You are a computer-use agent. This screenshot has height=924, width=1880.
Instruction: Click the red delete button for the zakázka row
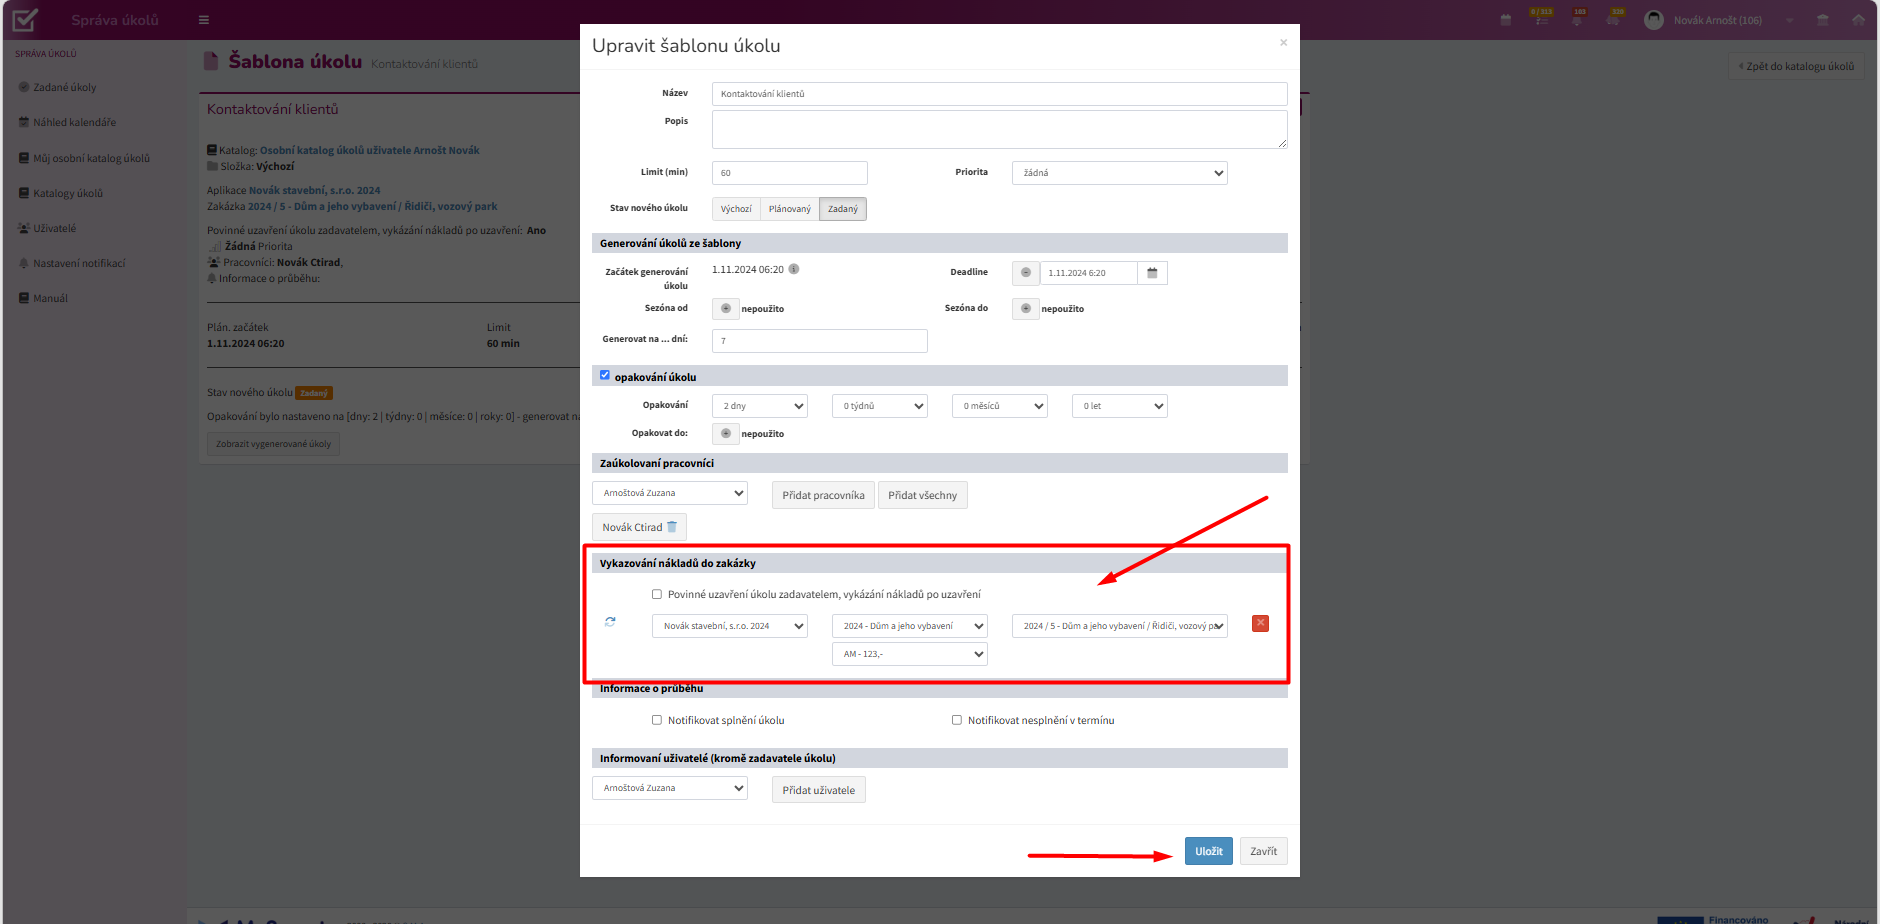[x=1260, y=623]
